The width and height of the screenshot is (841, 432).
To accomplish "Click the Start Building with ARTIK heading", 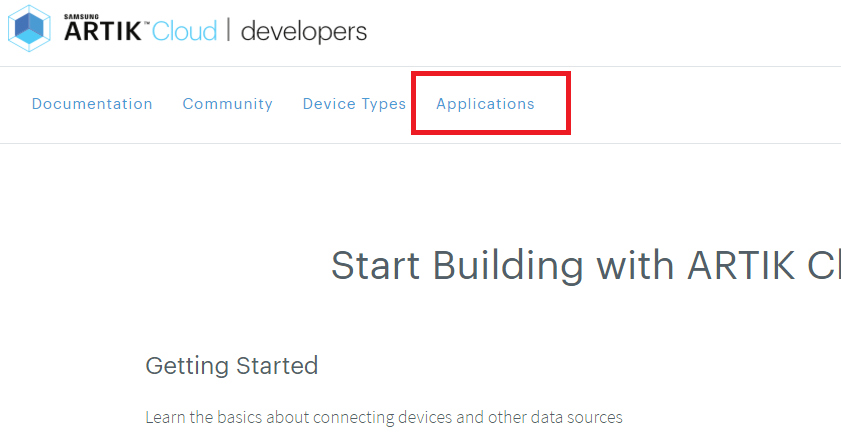I will [586, 266].
